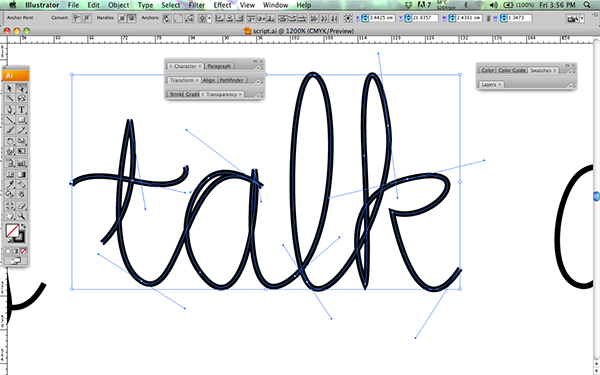The width and height of the screenshot is (600, 375).
Task: Select the black arrow Selection tool
Action: click(10, 88)
